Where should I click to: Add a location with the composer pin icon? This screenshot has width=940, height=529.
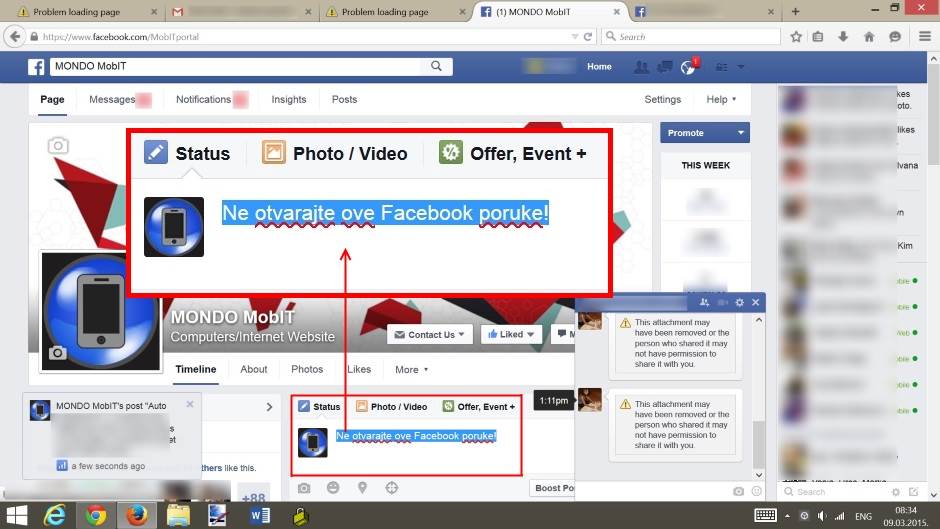coord(362,488)
